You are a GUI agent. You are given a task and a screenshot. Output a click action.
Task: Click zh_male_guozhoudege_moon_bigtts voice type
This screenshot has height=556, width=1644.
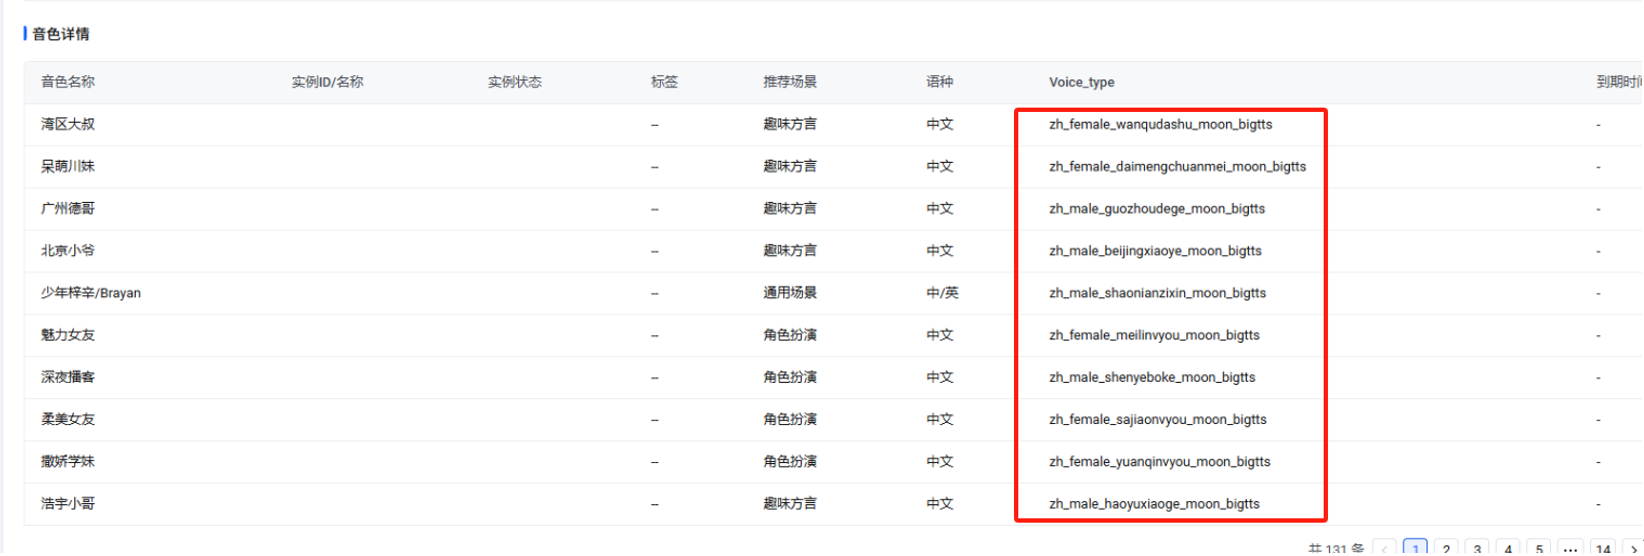click(x=1157, y=208)
